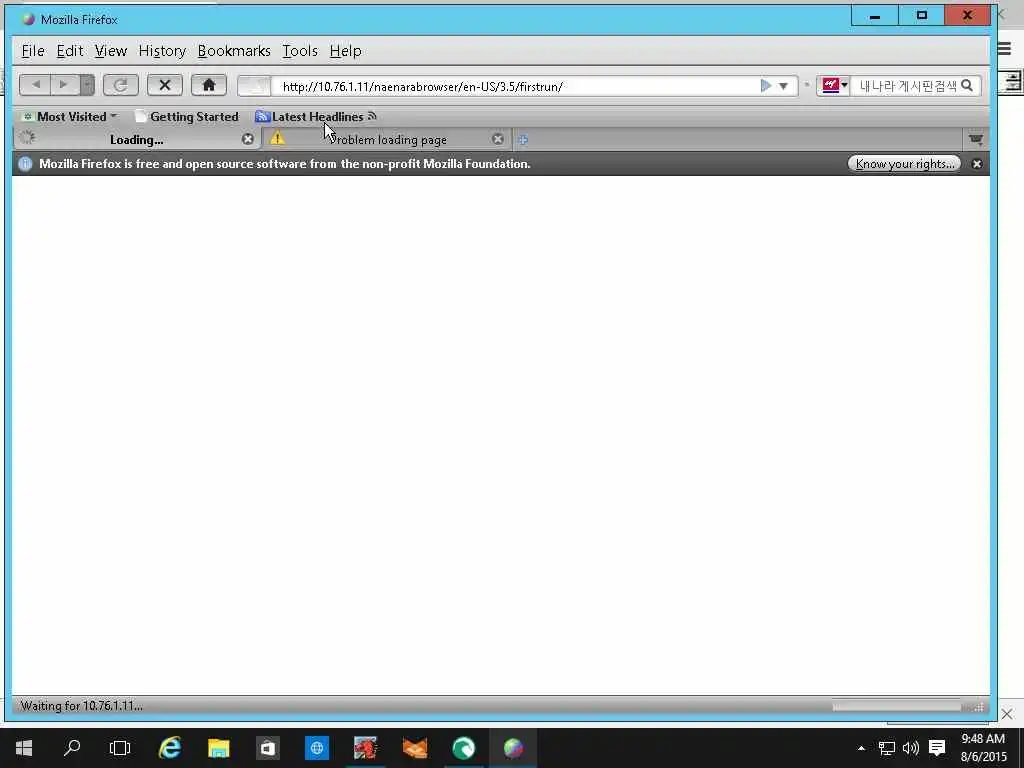1024x768 pixels.
Task: Open the History menu
Action: point(162,51)
